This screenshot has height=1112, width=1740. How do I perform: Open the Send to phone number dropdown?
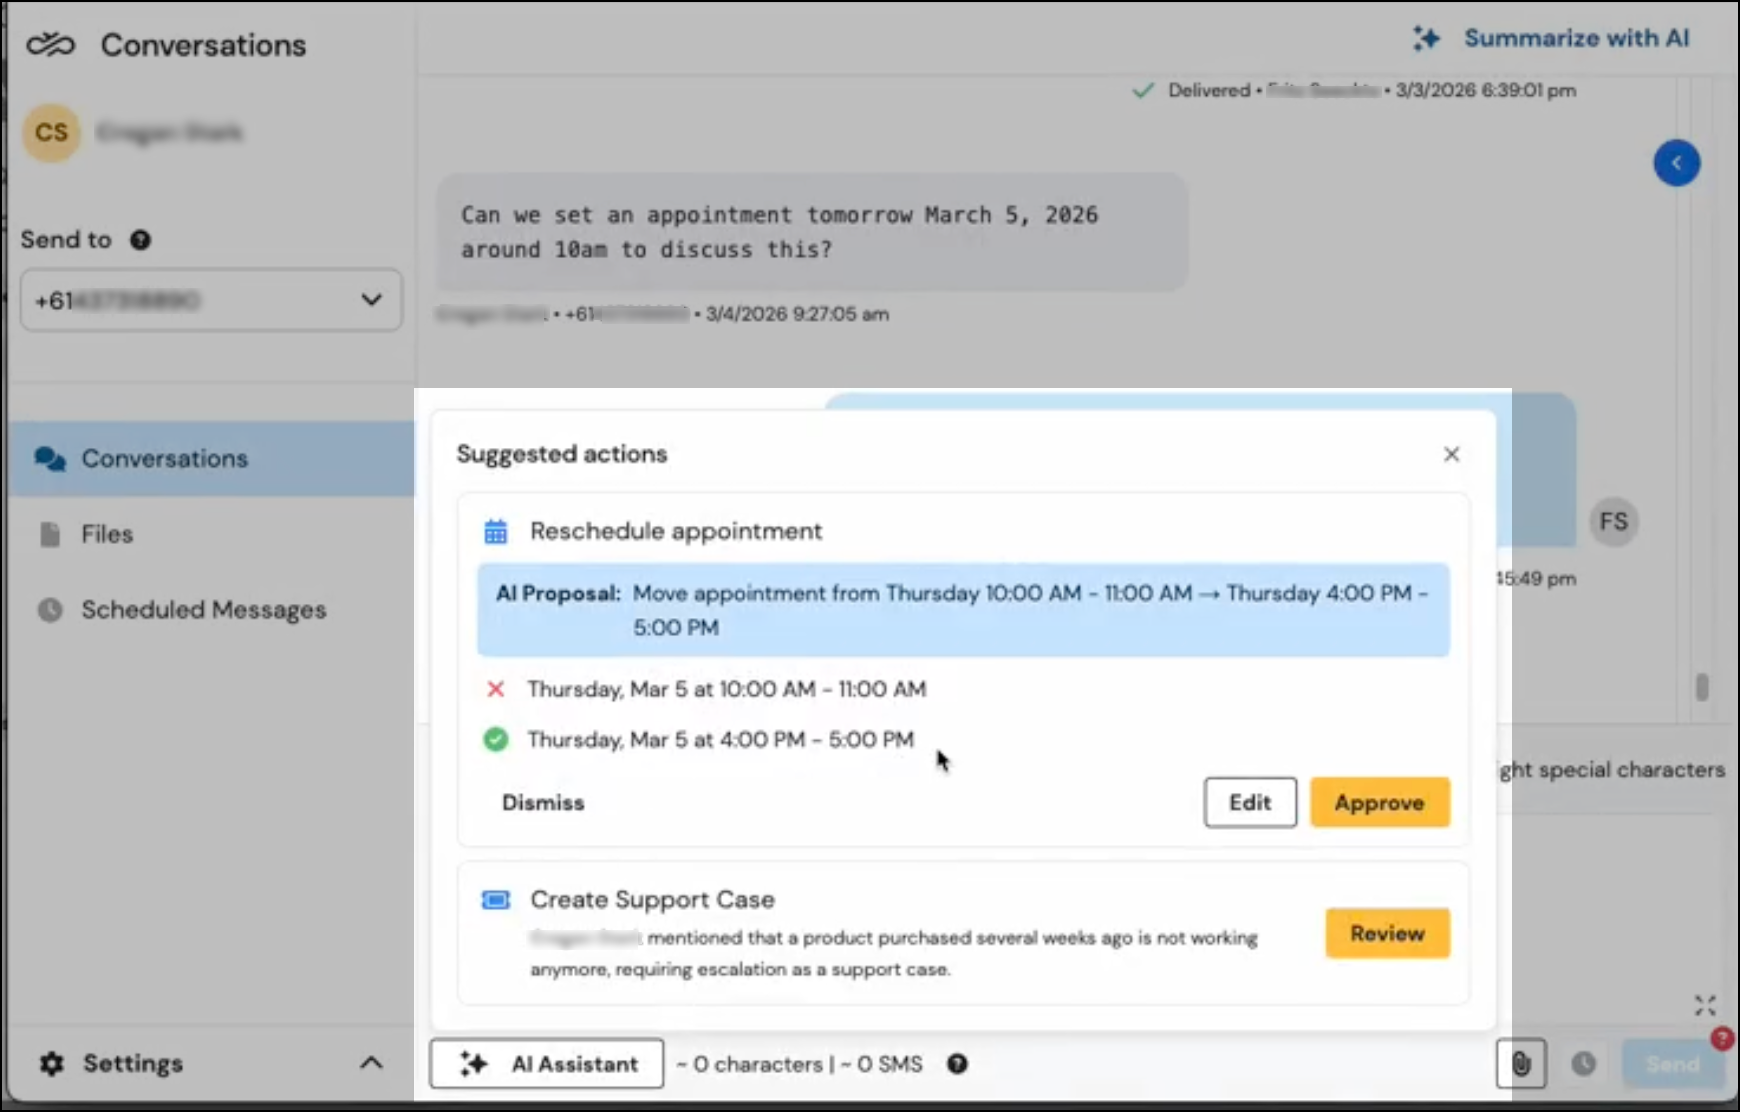click(x=211, y=300)
